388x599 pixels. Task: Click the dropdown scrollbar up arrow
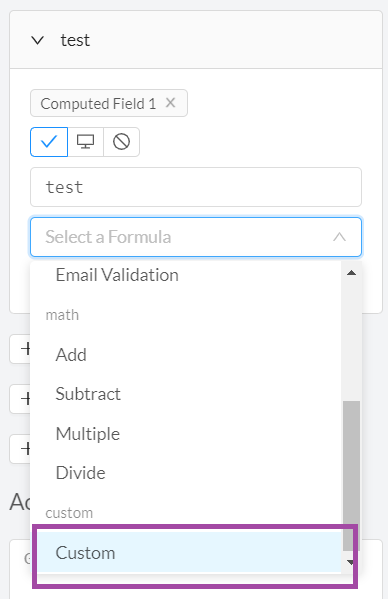351,273
